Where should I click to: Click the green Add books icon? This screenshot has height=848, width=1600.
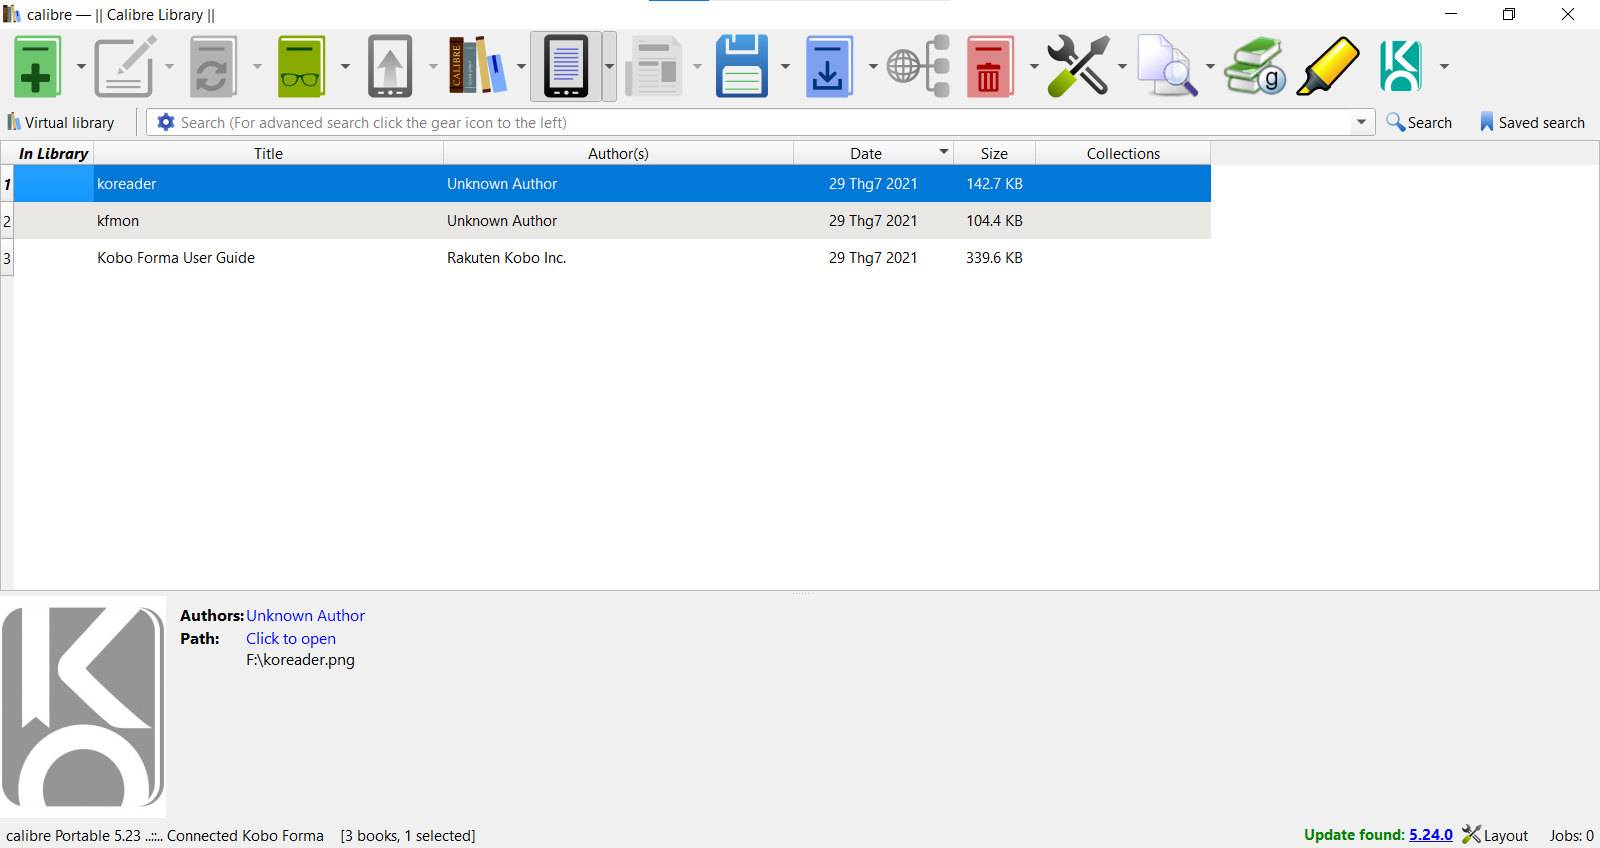pos(37,66)
